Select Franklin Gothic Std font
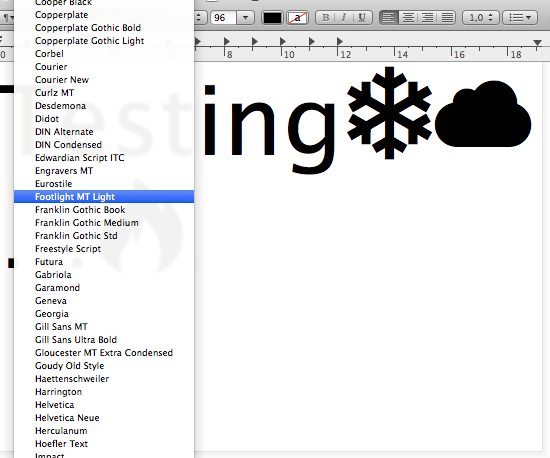Viewport: 550px width, 458px height. coord(104,235)
